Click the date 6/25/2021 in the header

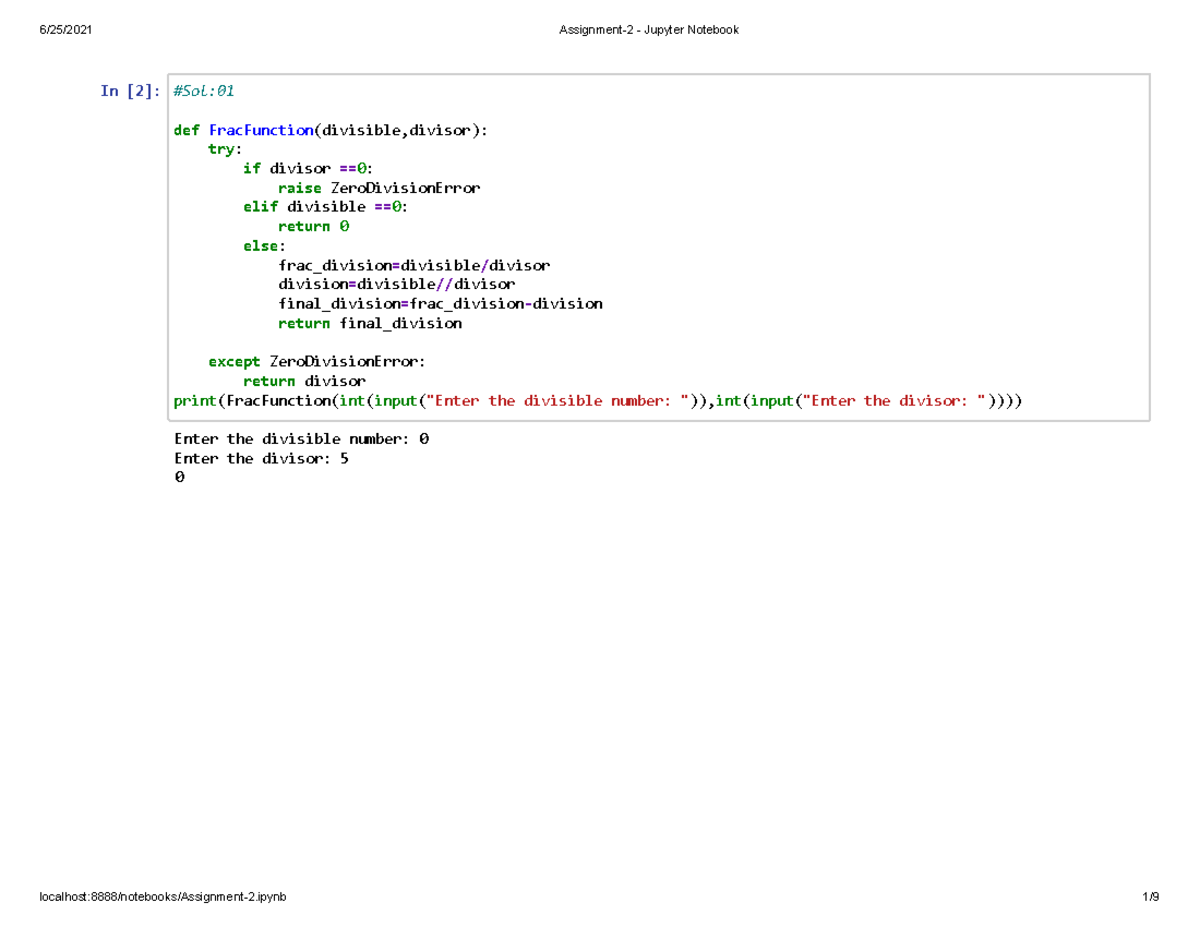pyautogui.click(x=63, y=29)
